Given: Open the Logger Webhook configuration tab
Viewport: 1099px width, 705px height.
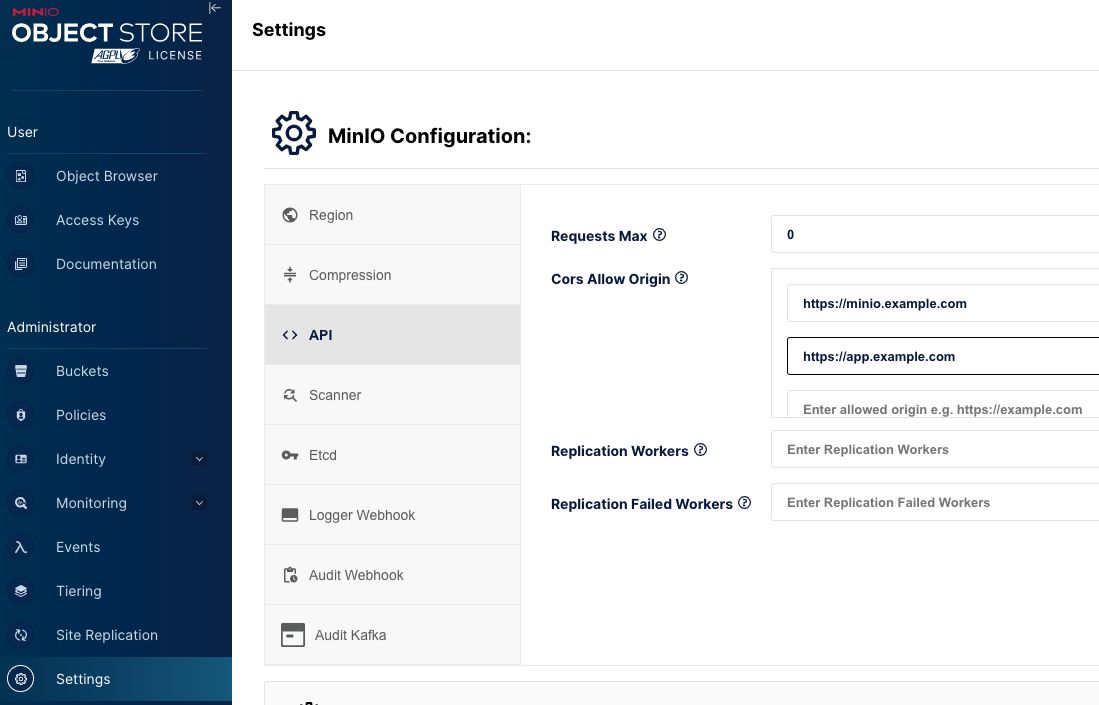Looking at the screenshot, I should click(392, 515).
